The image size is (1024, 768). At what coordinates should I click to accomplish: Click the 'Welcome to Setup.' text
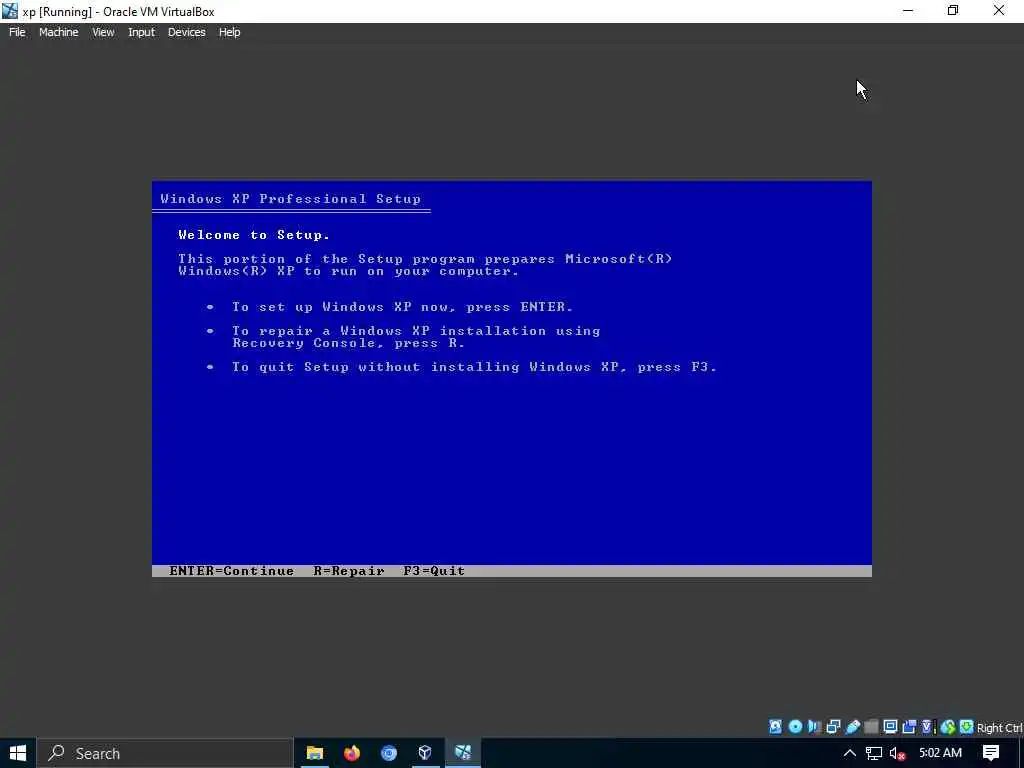click(x=254, y=234)
